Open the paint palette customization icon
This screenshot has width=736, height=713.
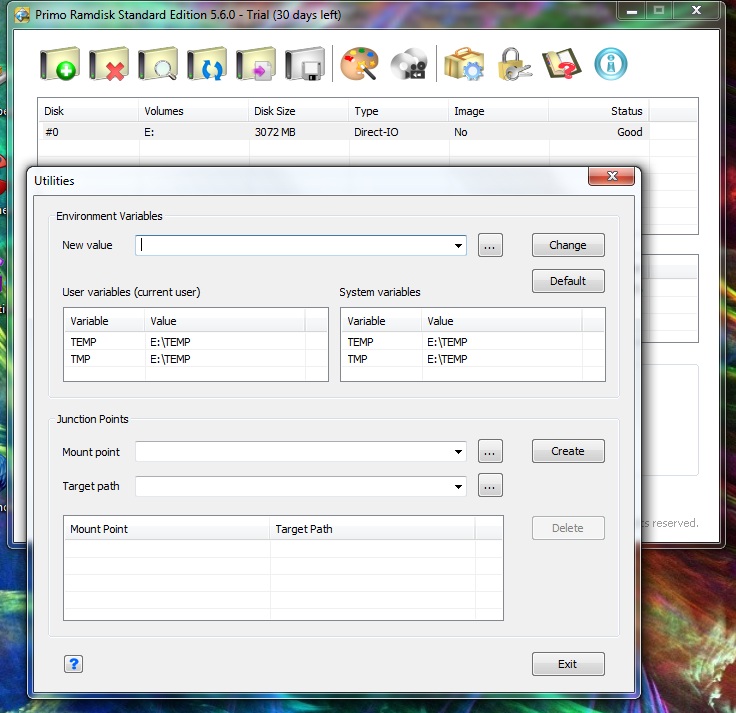pyautogui.click(x=360, y=64)
